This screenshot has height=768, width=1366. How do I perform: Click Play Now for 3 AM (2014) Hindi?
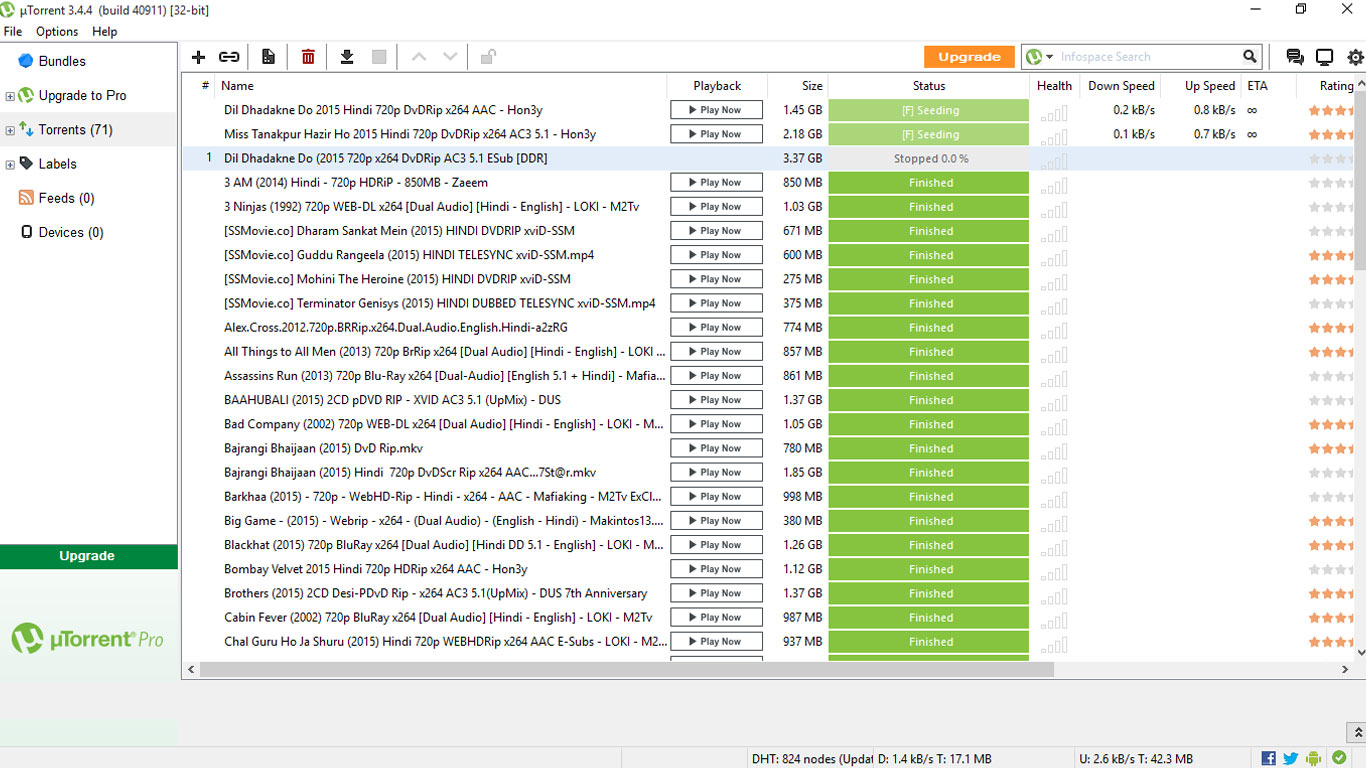716,182
